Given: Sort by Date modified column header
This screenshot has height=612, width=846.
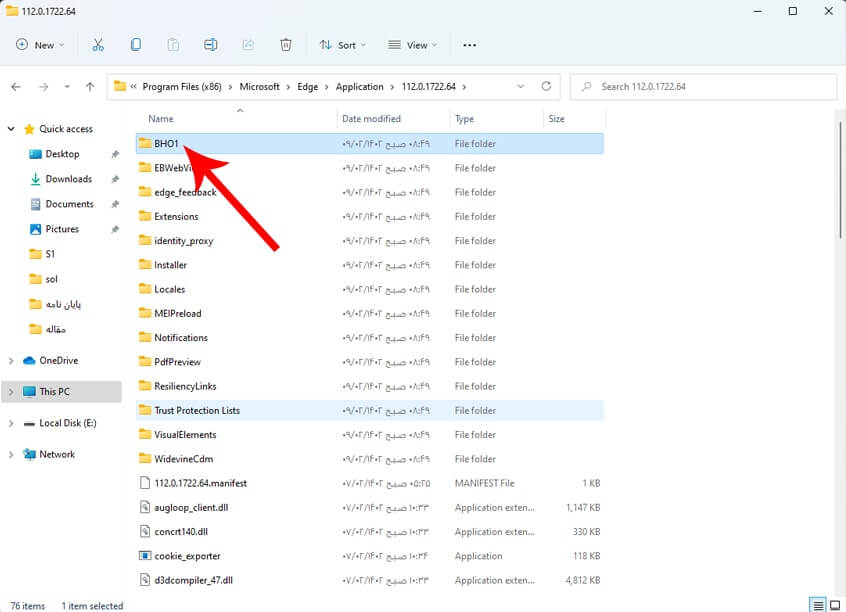Looking at the screenshot, I should tap(371, 119).
